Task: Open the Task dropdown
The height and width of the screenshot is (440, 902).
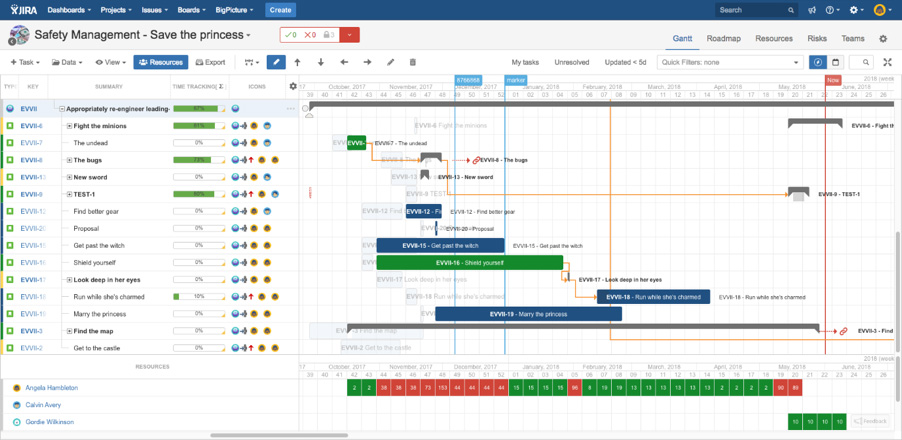Action: tap(25, 62)
